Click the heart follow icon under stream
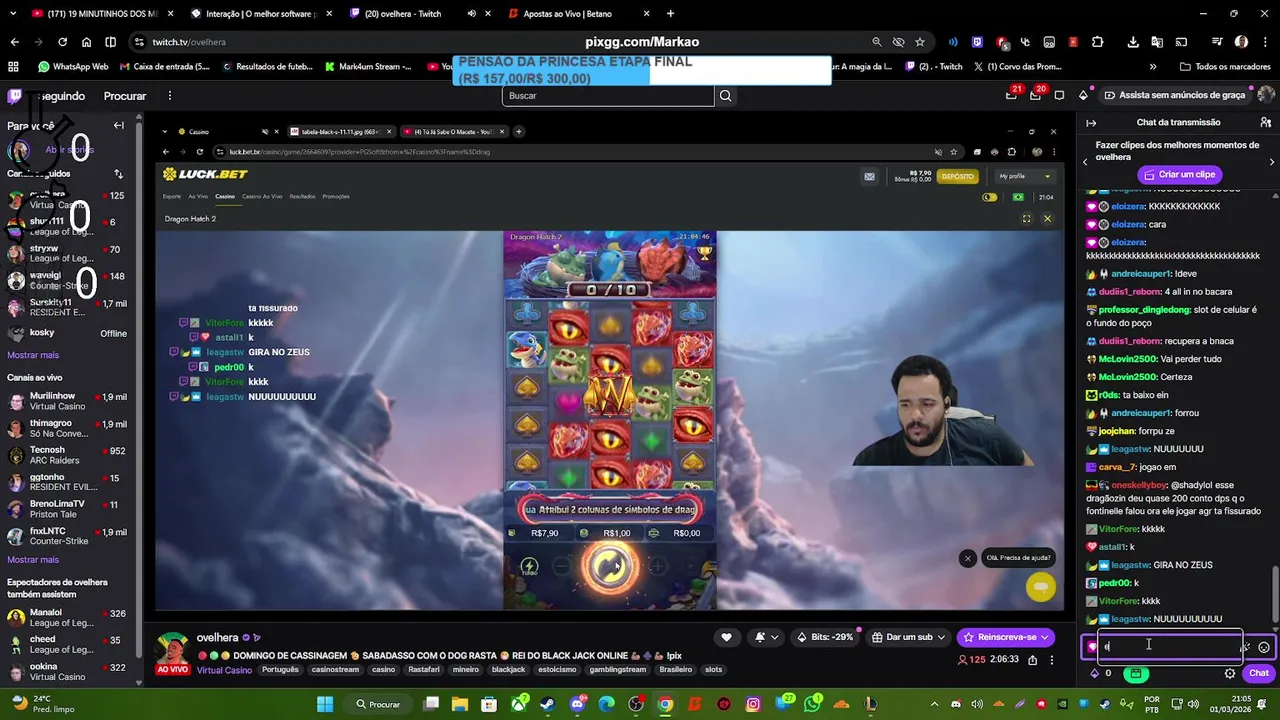 click(726, 637)
